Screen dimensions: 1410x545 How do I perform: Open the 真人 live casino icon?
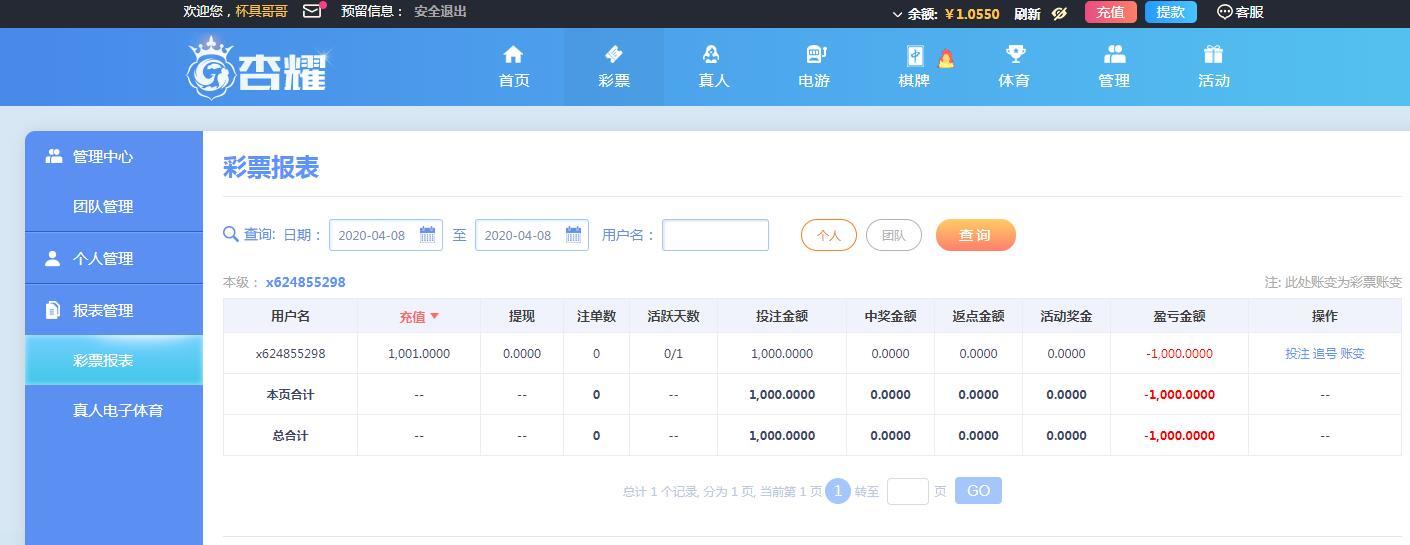[x=711, y=55]
